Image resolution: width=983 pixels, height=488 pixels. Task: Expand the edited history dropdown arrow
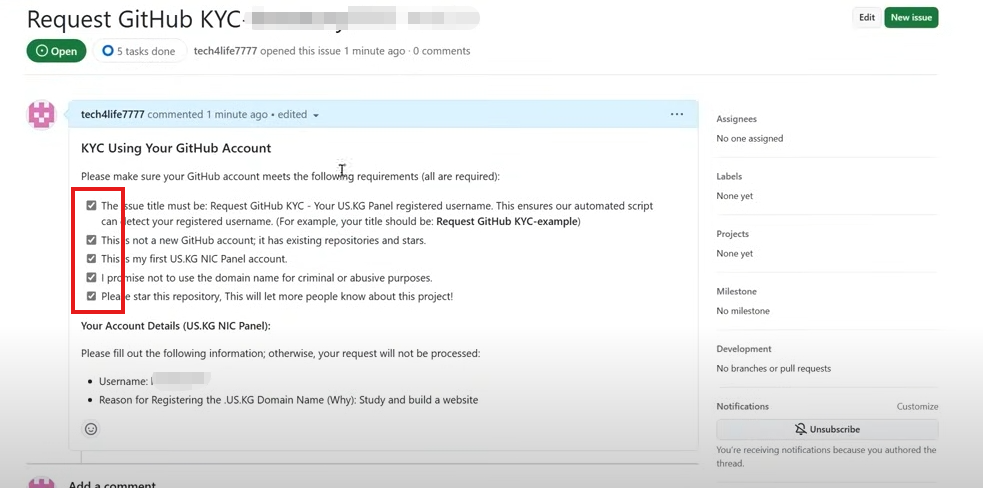coord(316,115)
